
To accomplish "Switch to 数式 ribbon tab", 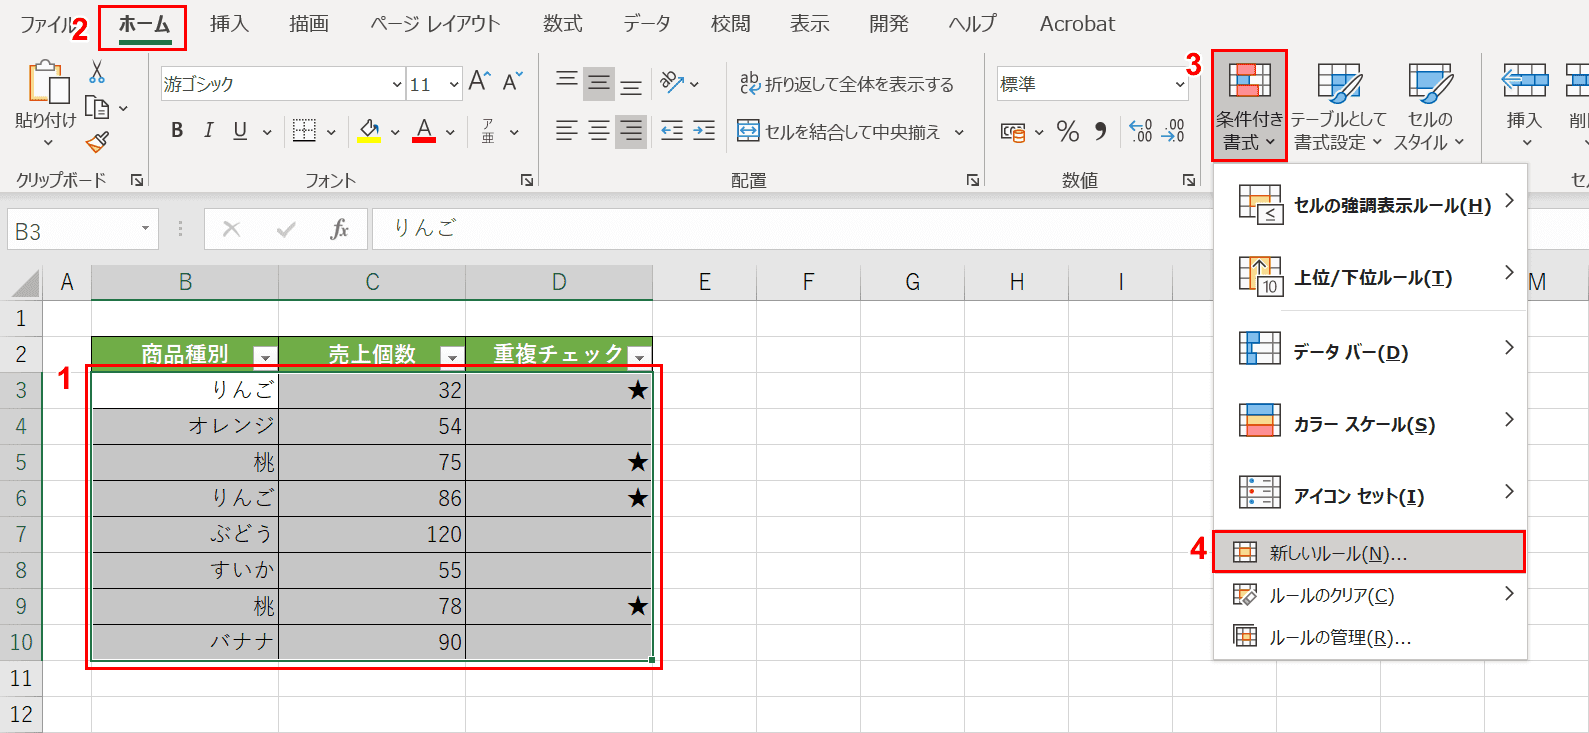I will tap(563, 24).
